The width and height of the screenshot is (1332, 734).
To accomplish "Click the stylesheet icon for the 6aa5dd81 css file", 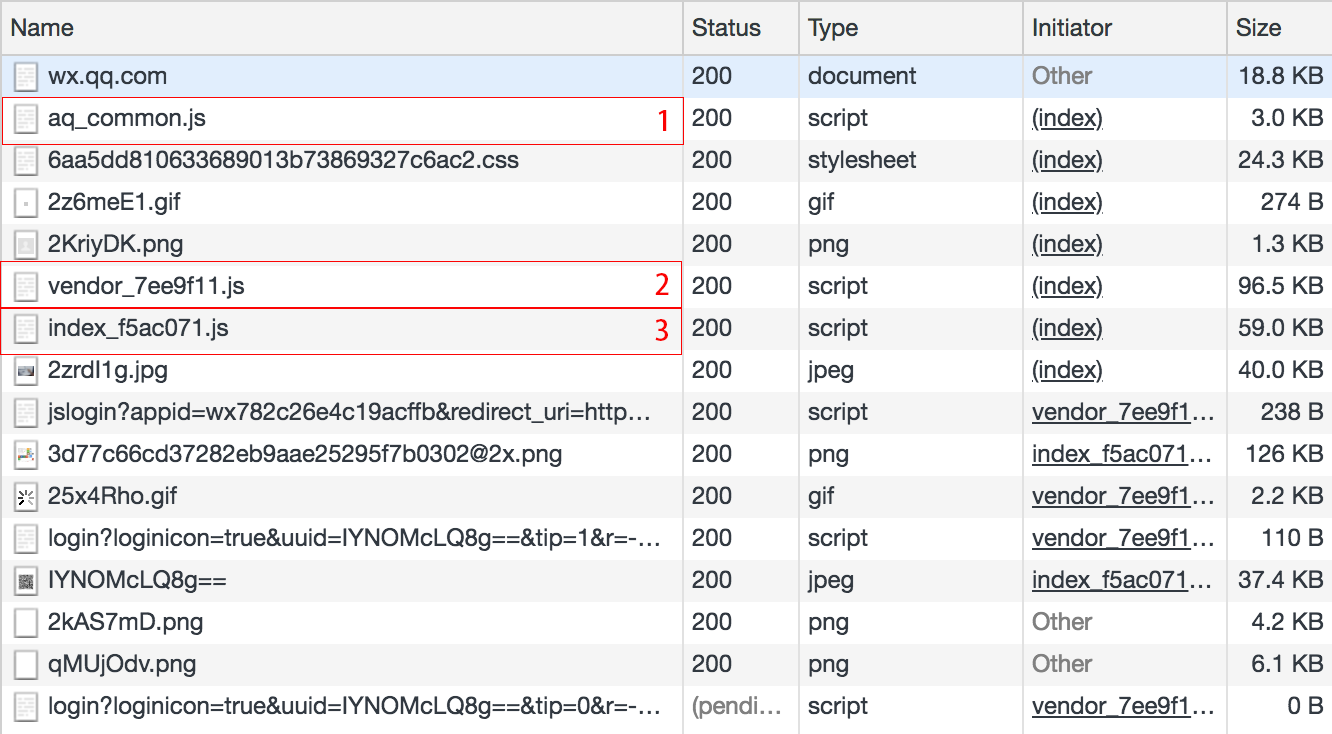I will tap(26, 161).
